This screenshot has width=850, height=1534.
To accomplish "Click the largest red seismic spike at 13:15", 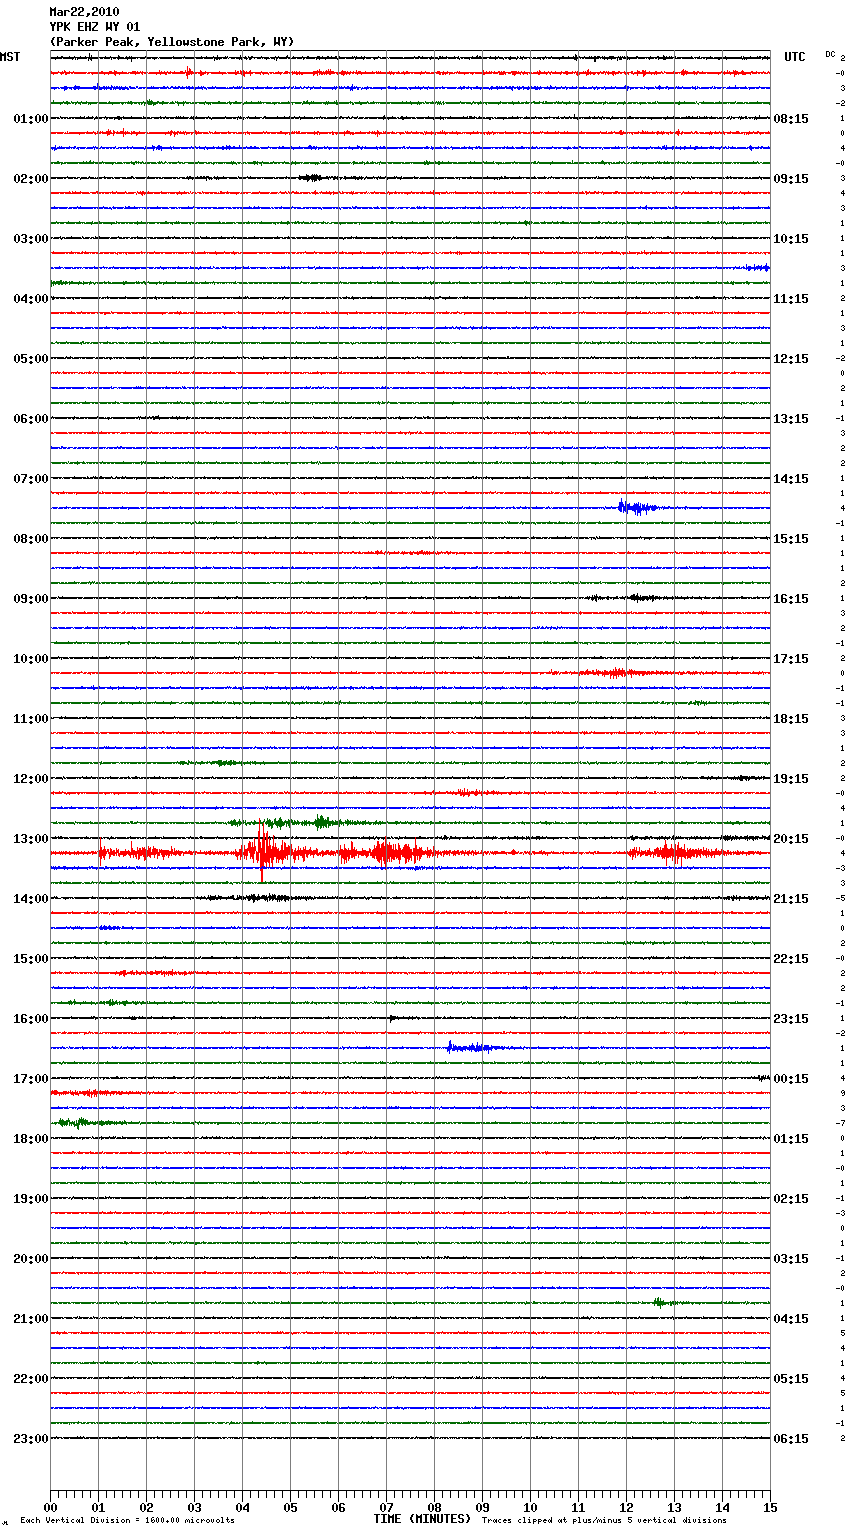I will 261,852.
